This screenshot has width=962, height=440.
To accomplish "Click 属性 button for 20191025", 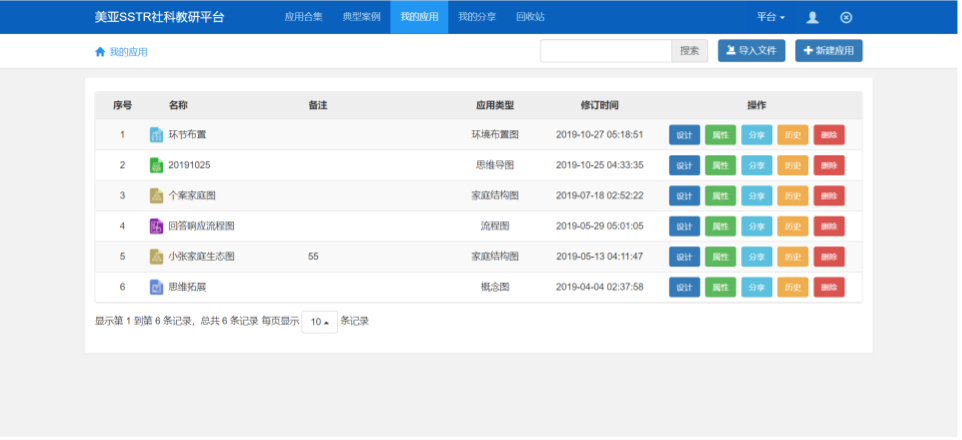I will (720, 165).
